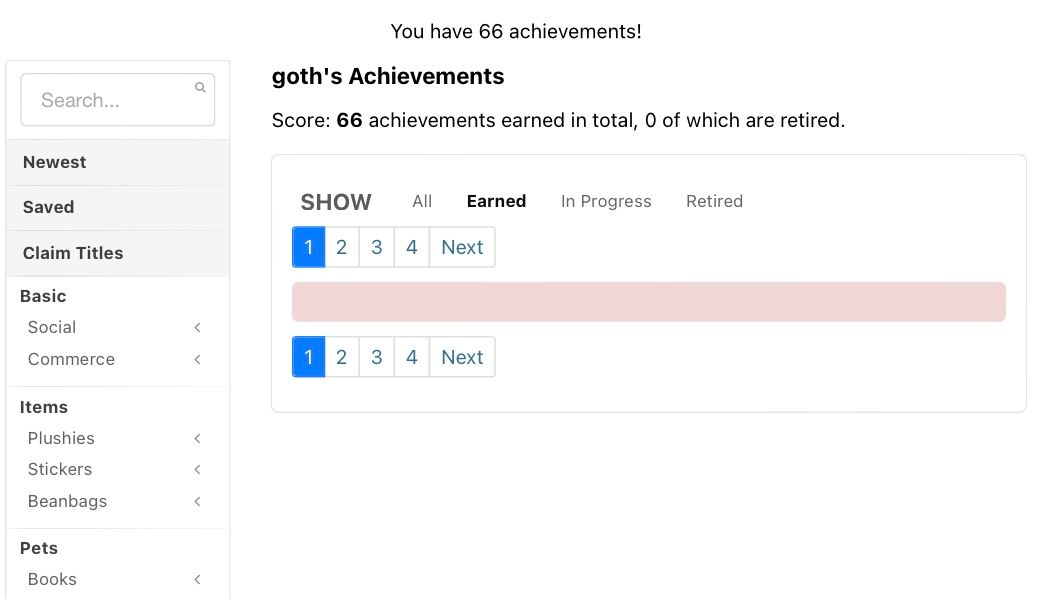Show All achievements filter
1038x599 pixels.
pos(422,201)
